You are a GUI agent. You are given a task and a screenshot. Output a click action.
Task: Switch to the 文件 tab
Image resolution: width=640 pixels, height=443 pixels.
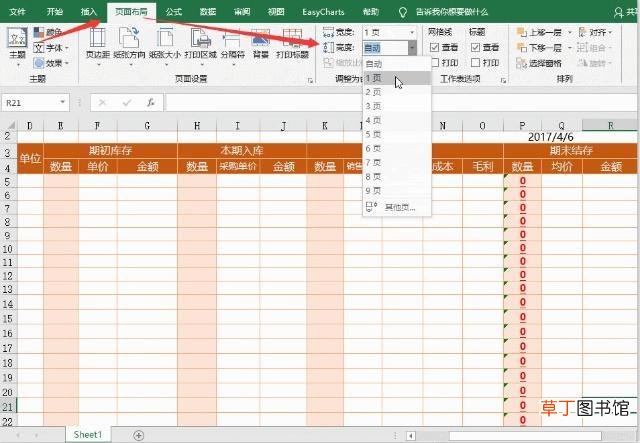tap(17, 12)
